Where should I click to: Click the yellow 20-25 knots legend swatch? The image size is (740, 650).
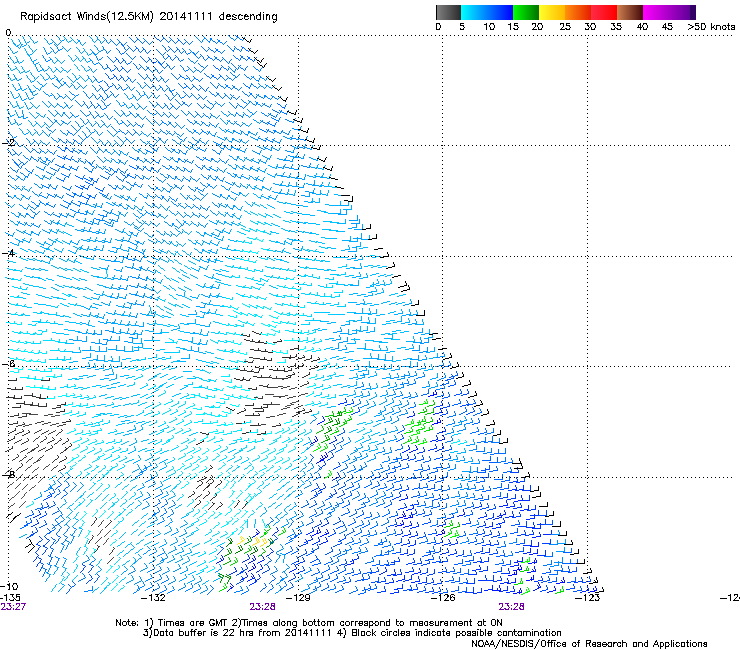tap(552, 12)
